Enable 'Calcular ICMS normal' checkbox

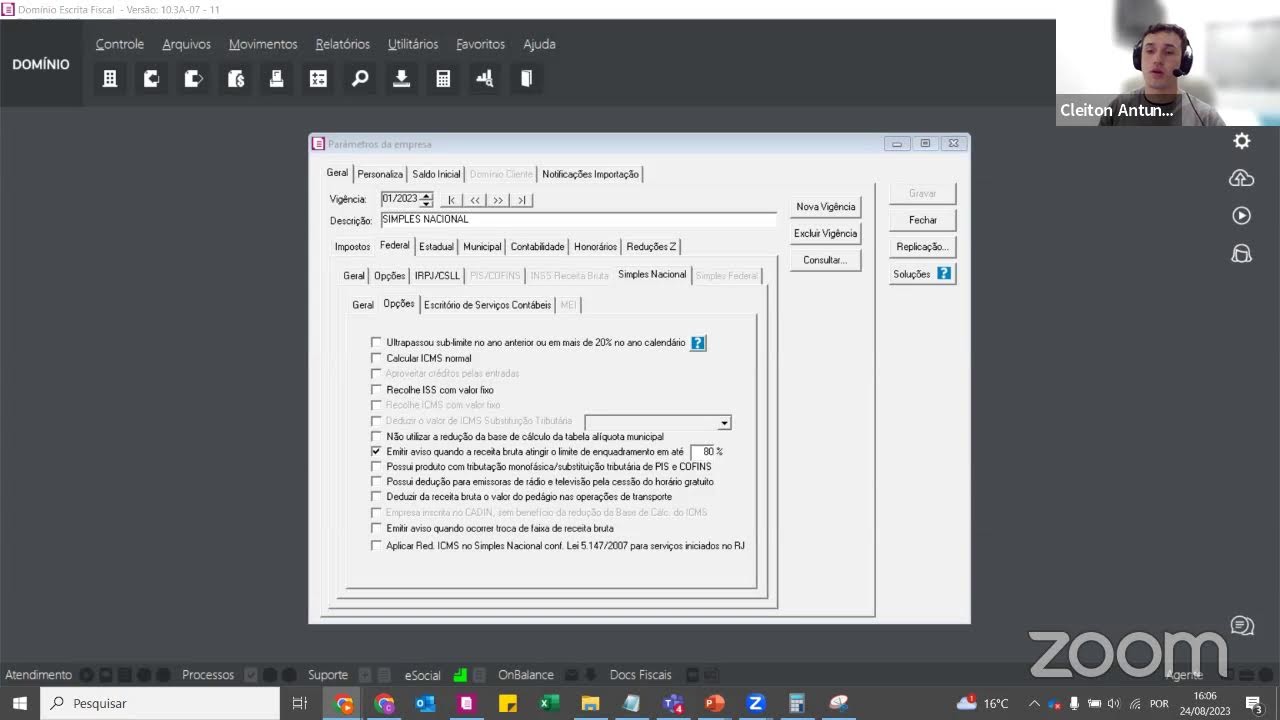[x=376, y=358]
